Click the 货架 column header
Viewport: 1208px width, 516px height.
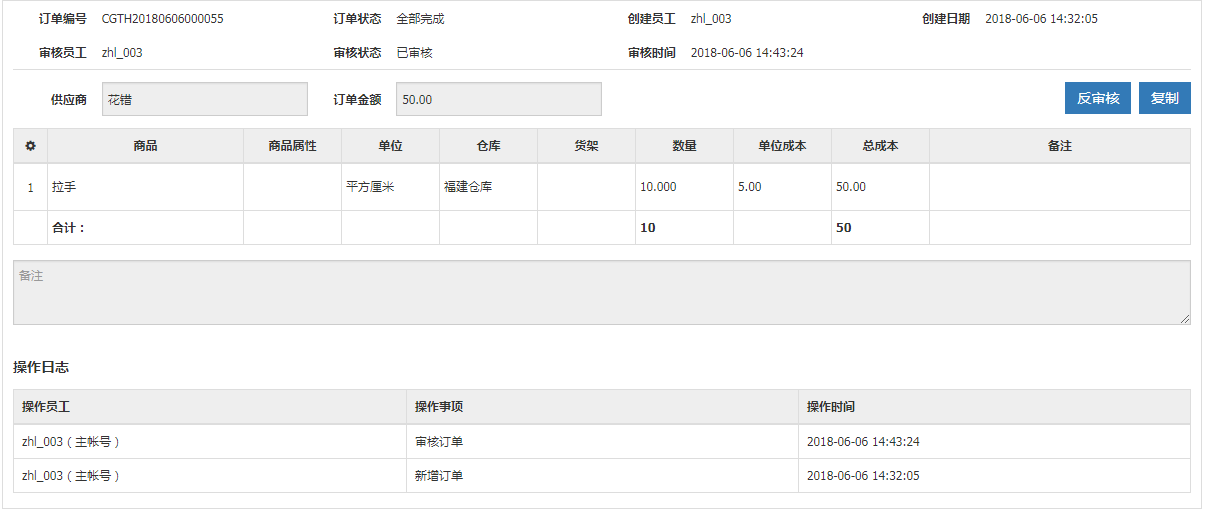click(586, 146)
